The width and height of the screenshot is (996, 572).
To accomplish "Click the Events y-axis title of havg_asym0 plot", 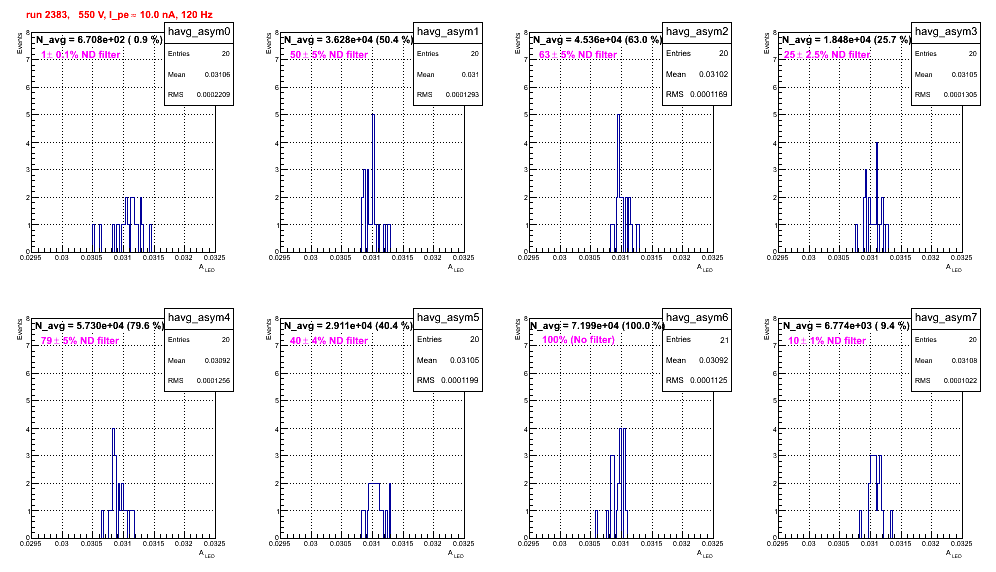I will pos(19,42).
